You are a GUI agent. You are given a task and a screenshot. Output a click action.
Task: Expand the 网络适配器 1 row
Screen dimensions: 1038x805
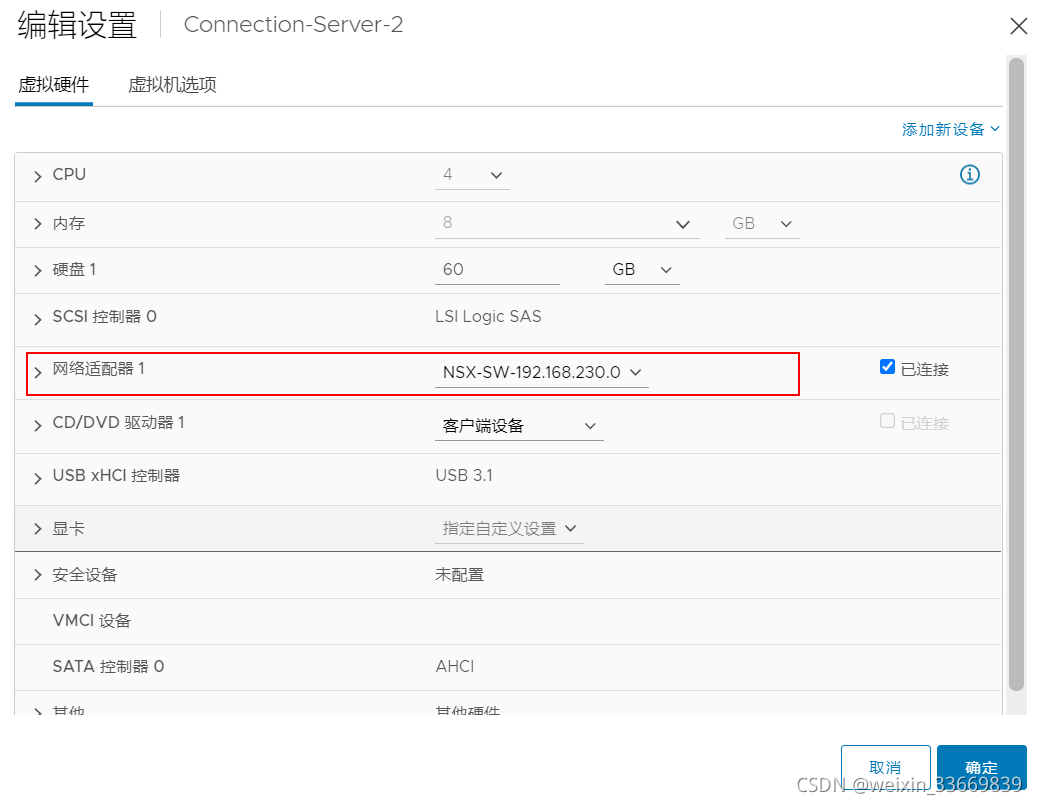(38, 372)
